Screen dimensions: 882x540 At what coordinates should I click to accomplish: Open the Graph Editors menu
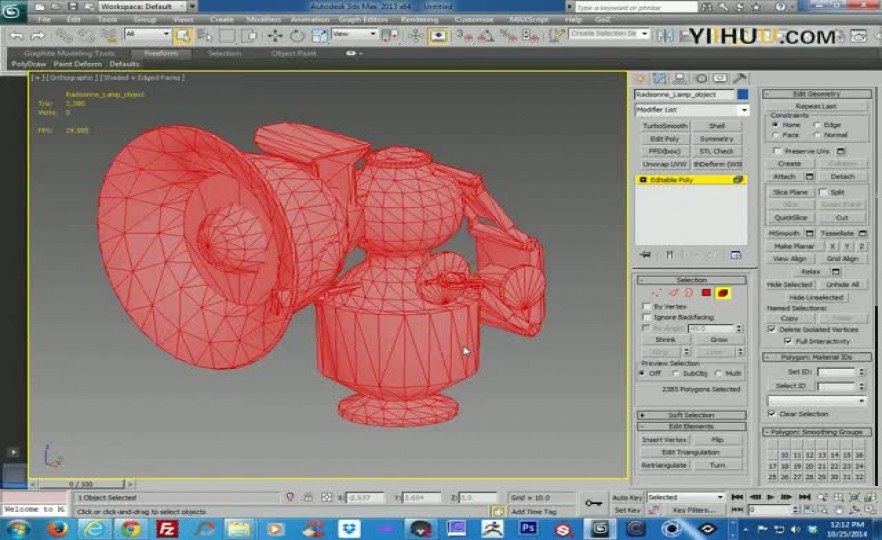coord(363,20)
